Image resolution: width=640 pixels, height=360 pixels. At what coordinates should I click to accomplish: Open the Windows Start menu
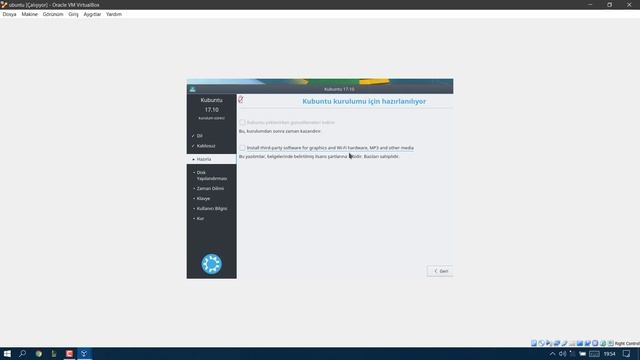pos(7,354)
